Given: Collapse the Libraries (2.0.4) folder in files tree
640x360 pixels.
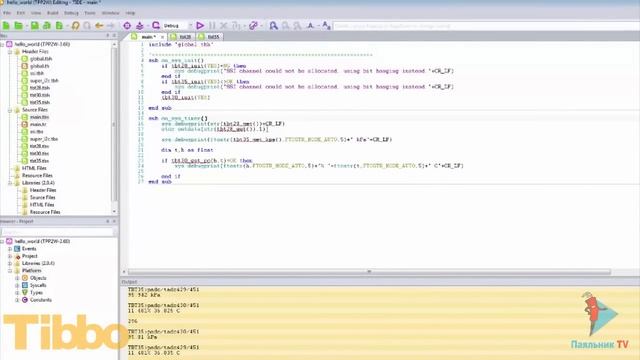Looking at the screenshot, I should point(10,183).
